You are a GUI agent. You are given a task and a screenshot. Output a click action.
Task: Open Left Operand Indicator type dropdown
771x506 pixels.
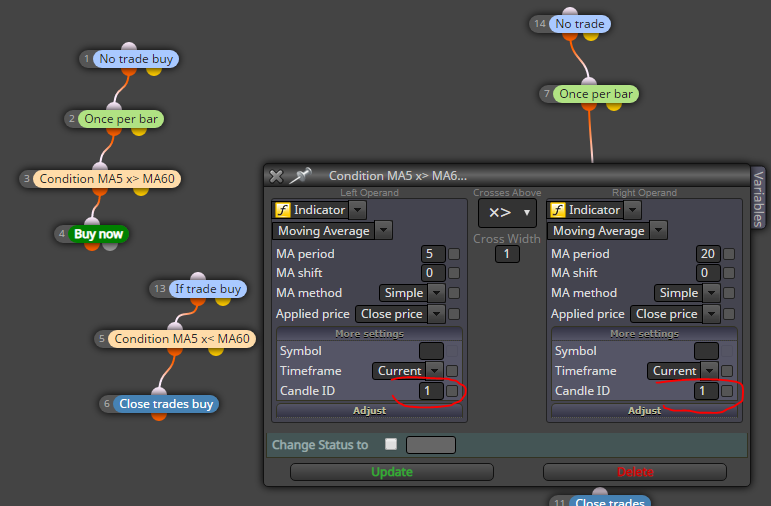pos(357,210)
